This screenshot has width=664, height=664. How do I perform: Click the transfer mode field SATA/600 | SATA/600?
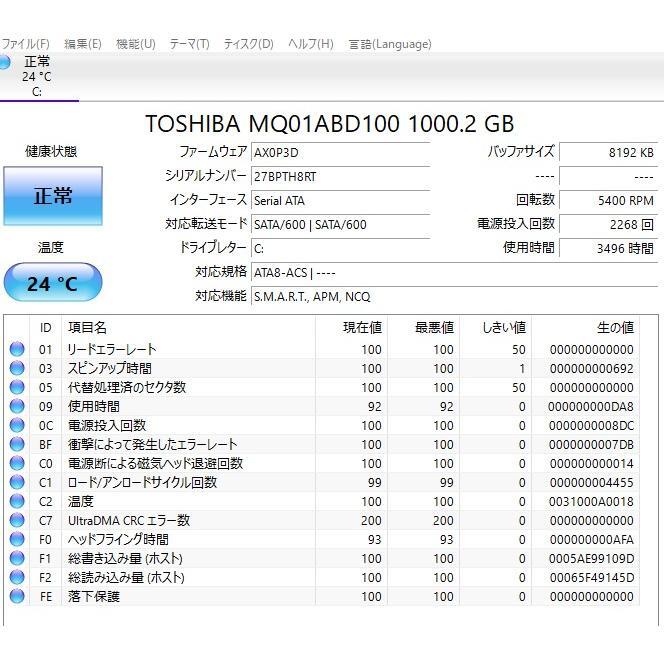pyautogui.click(x=340, y=224)
